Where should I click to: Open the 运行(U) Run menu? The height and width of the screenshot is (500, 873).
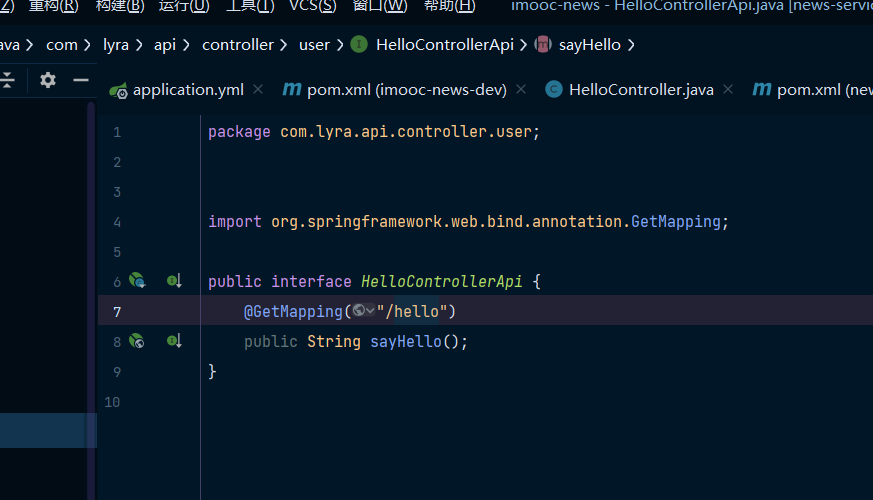click(x=184, y=6)
